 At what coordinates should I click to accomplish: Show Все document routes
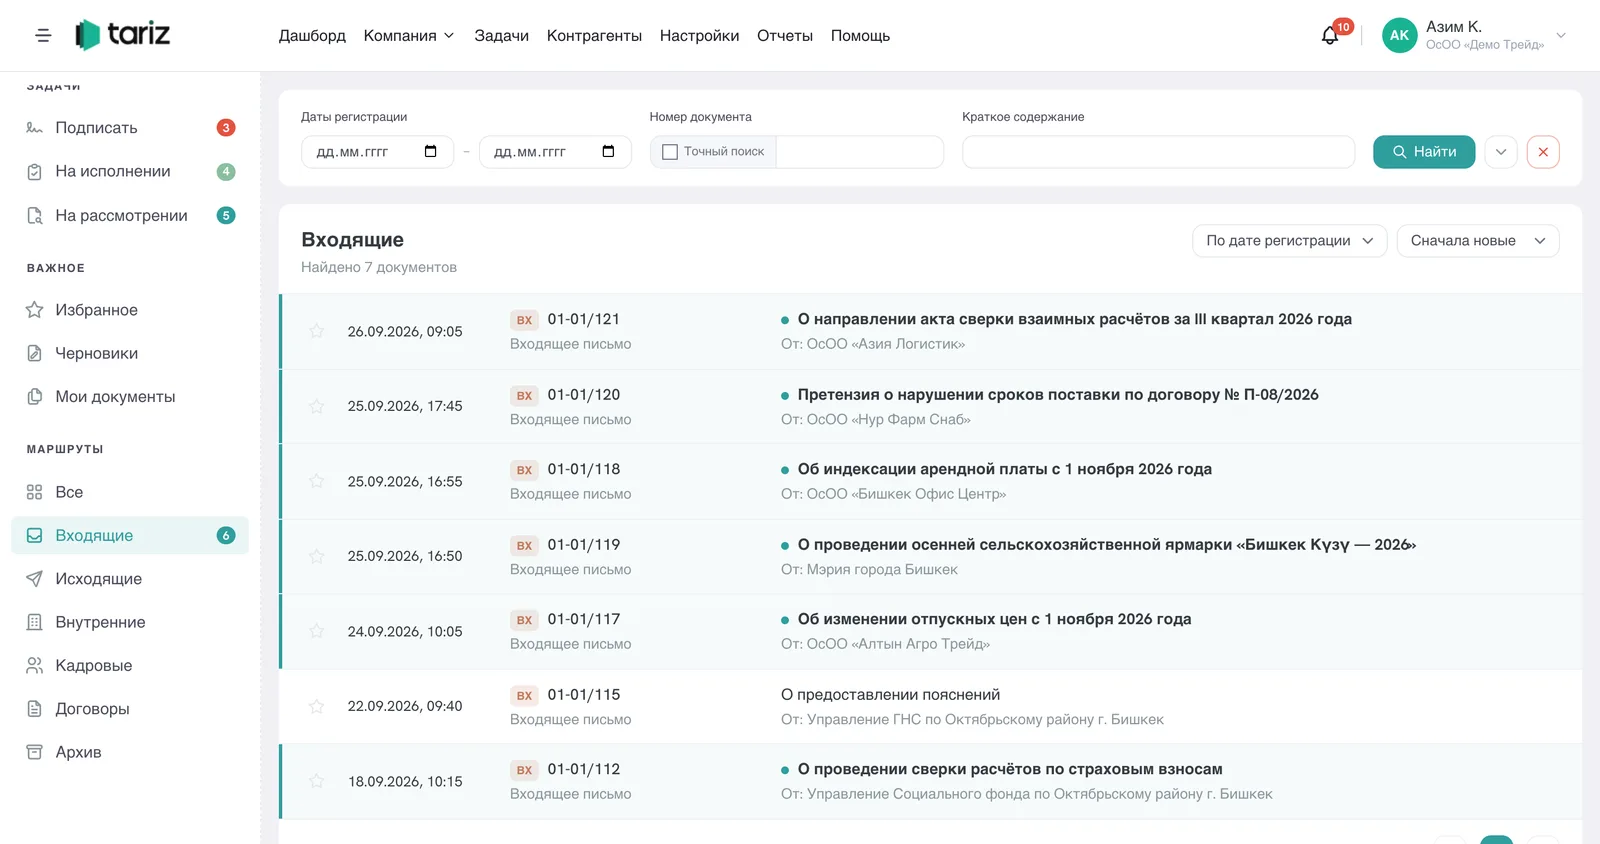pyautogui.click(x=130, y=492)
